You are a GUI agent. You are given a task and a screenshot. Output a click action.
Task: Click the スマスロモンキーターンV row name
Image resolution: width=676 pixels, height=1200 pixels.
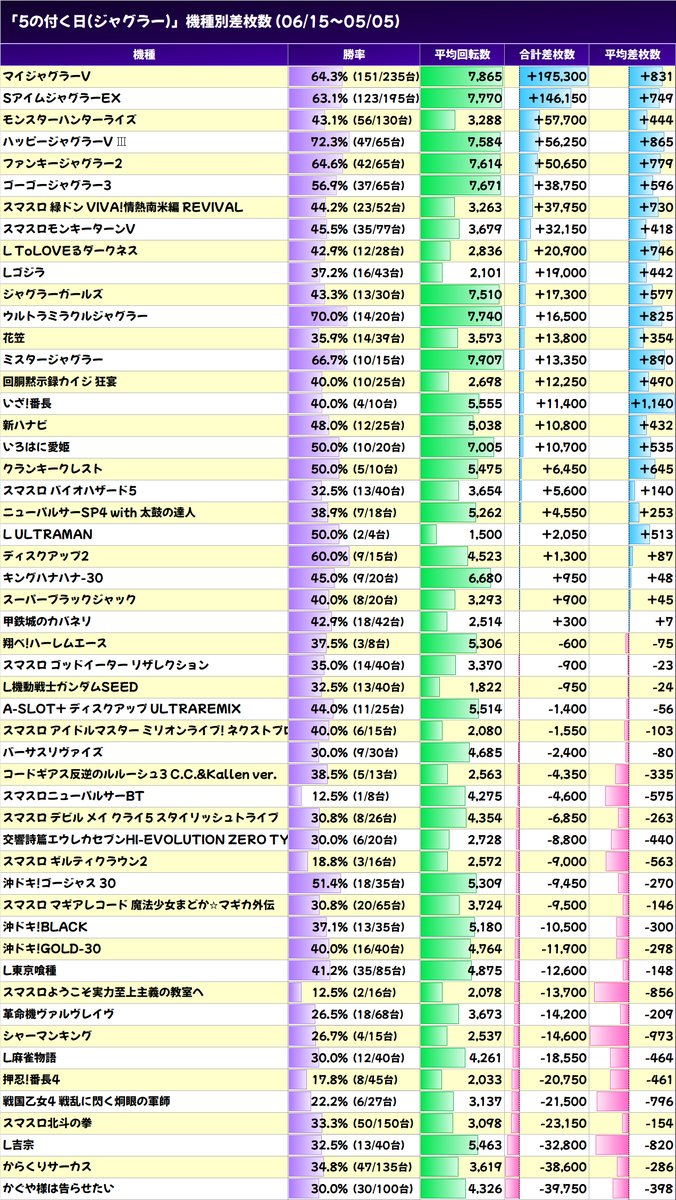pyautogui.click(x=69, y=229)
